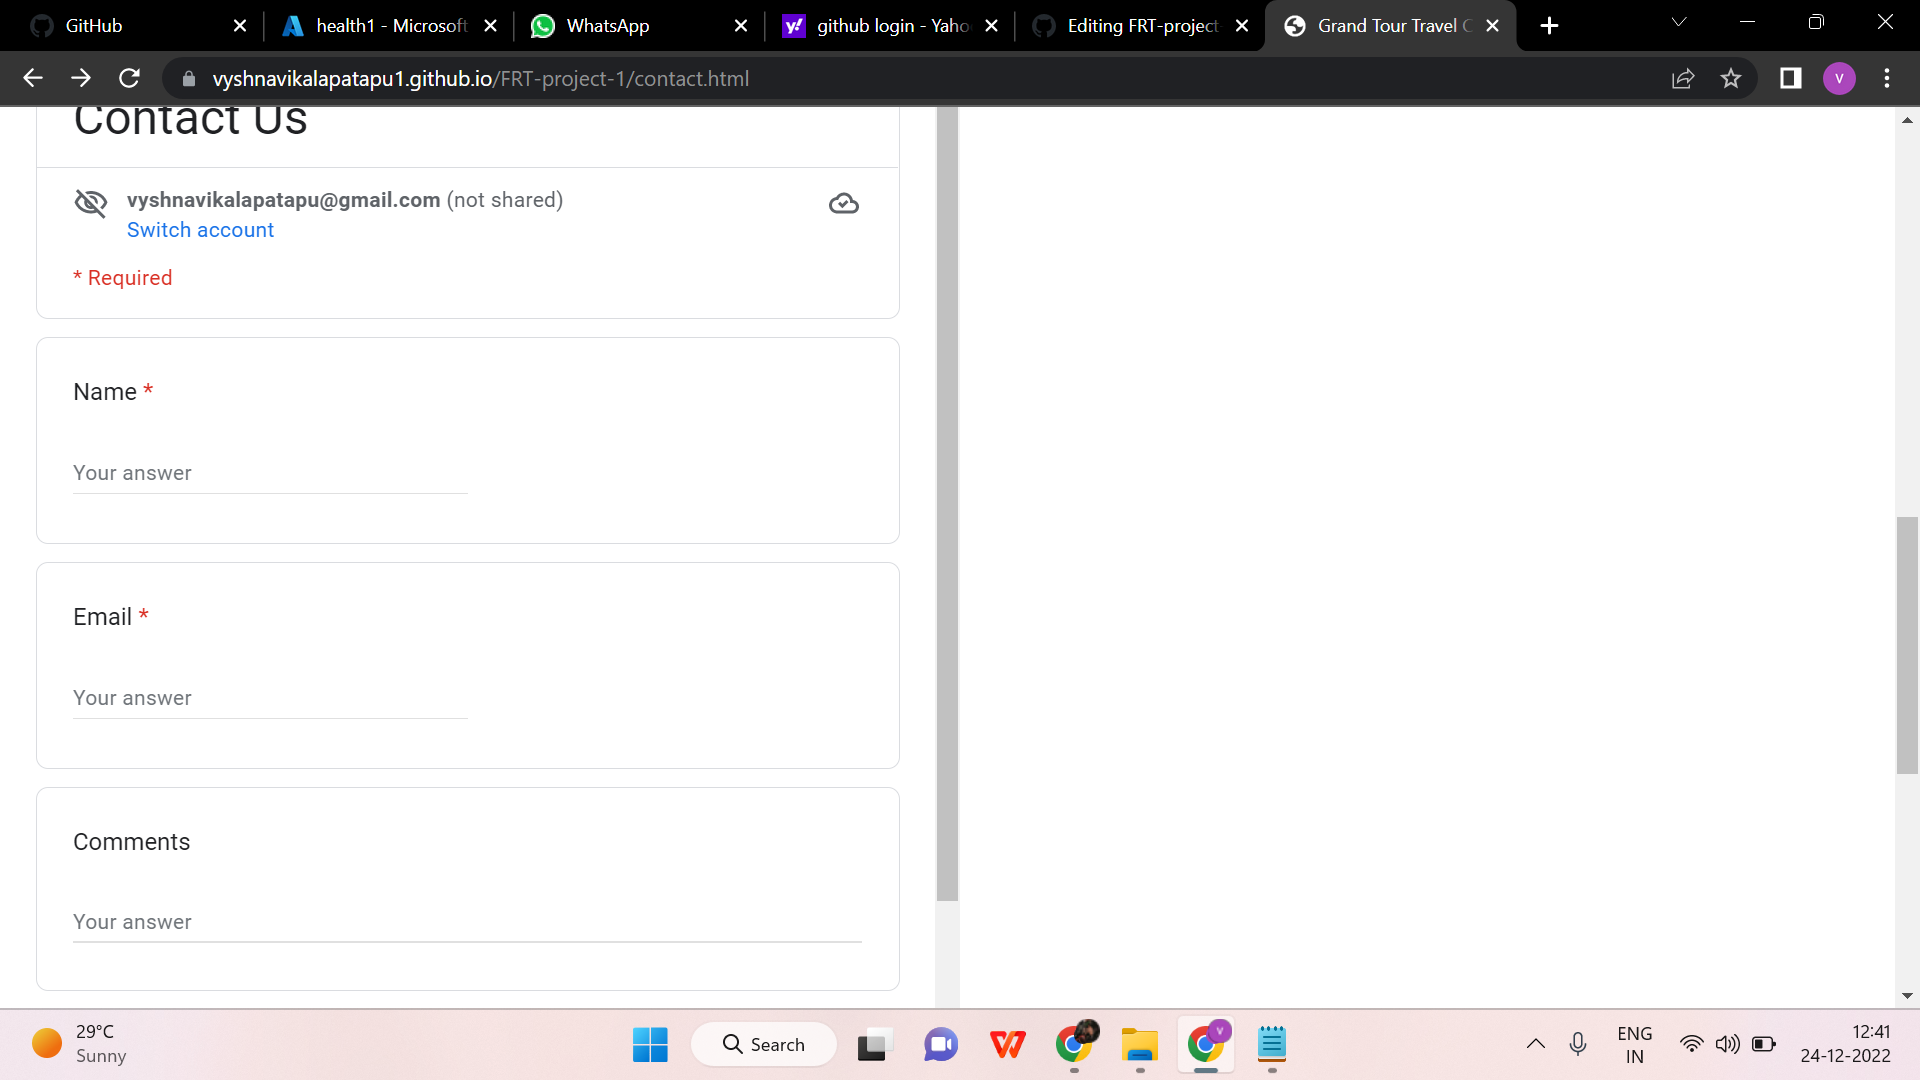Image resolution: width=1920 pixels, height=1080 pixels.
Task: Click the address bar URL
Action: [x=480, y=79]
